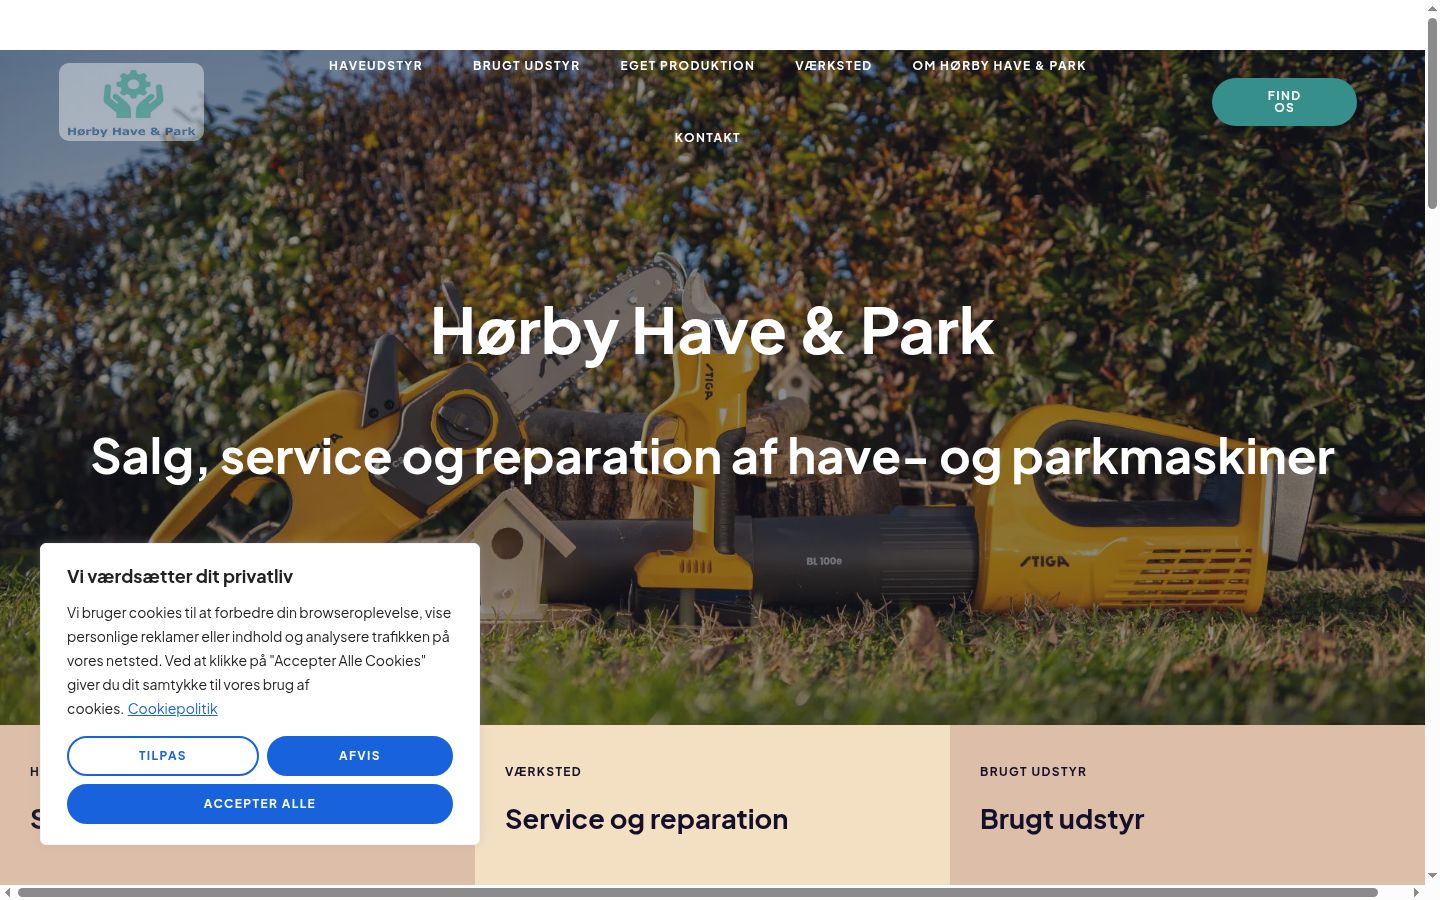This screenshot has width=1440, height=900.
Task: Click the small VÆRKSTED card label
Action: click(x=543, y=772)
